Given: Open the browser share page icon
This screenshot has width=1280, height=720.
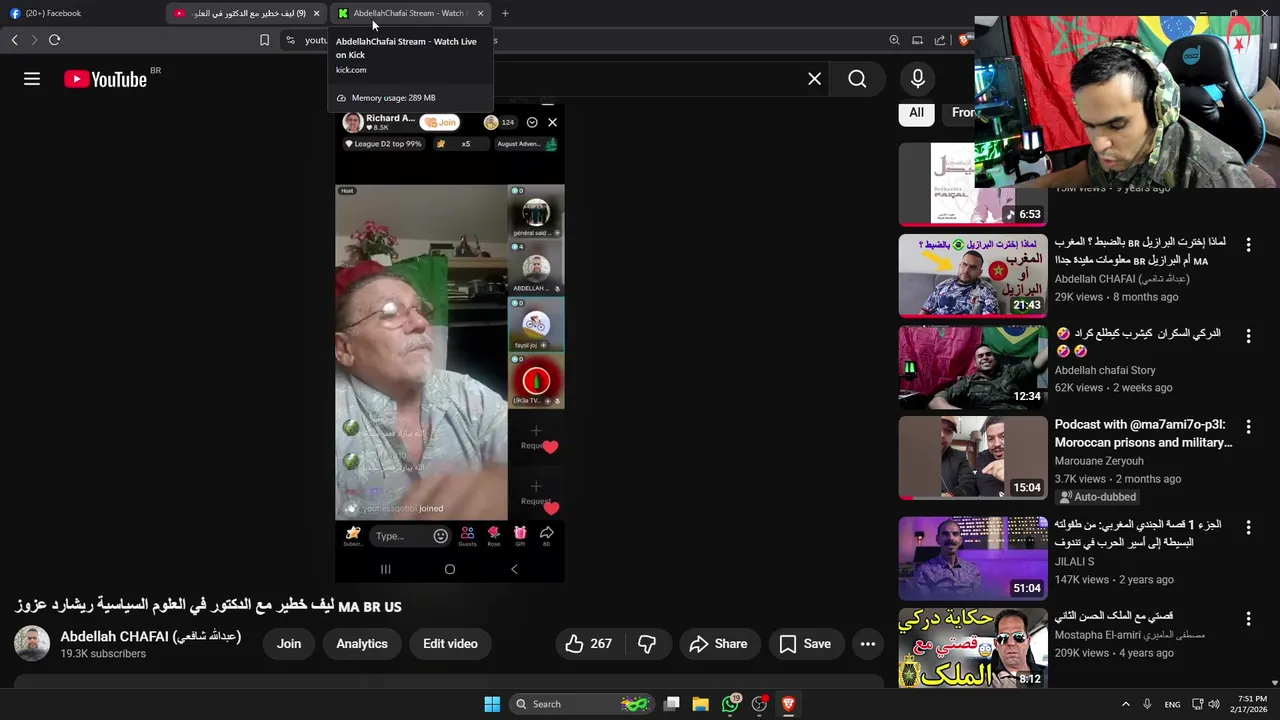Looking at the screenshot, I should (x=940, y=40).
